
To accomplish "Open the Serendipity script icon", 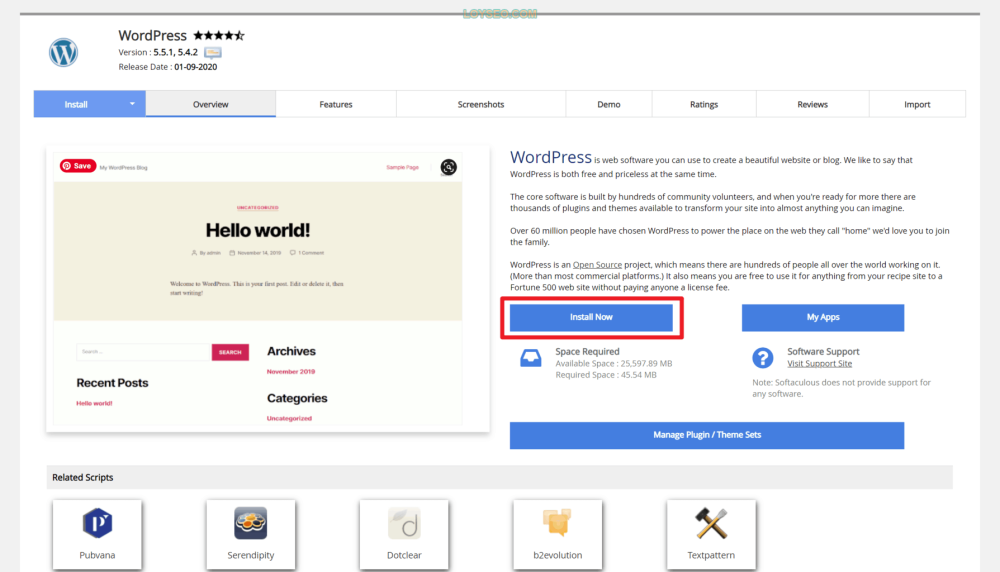I will pyautogui.click(x=251, y=524).
